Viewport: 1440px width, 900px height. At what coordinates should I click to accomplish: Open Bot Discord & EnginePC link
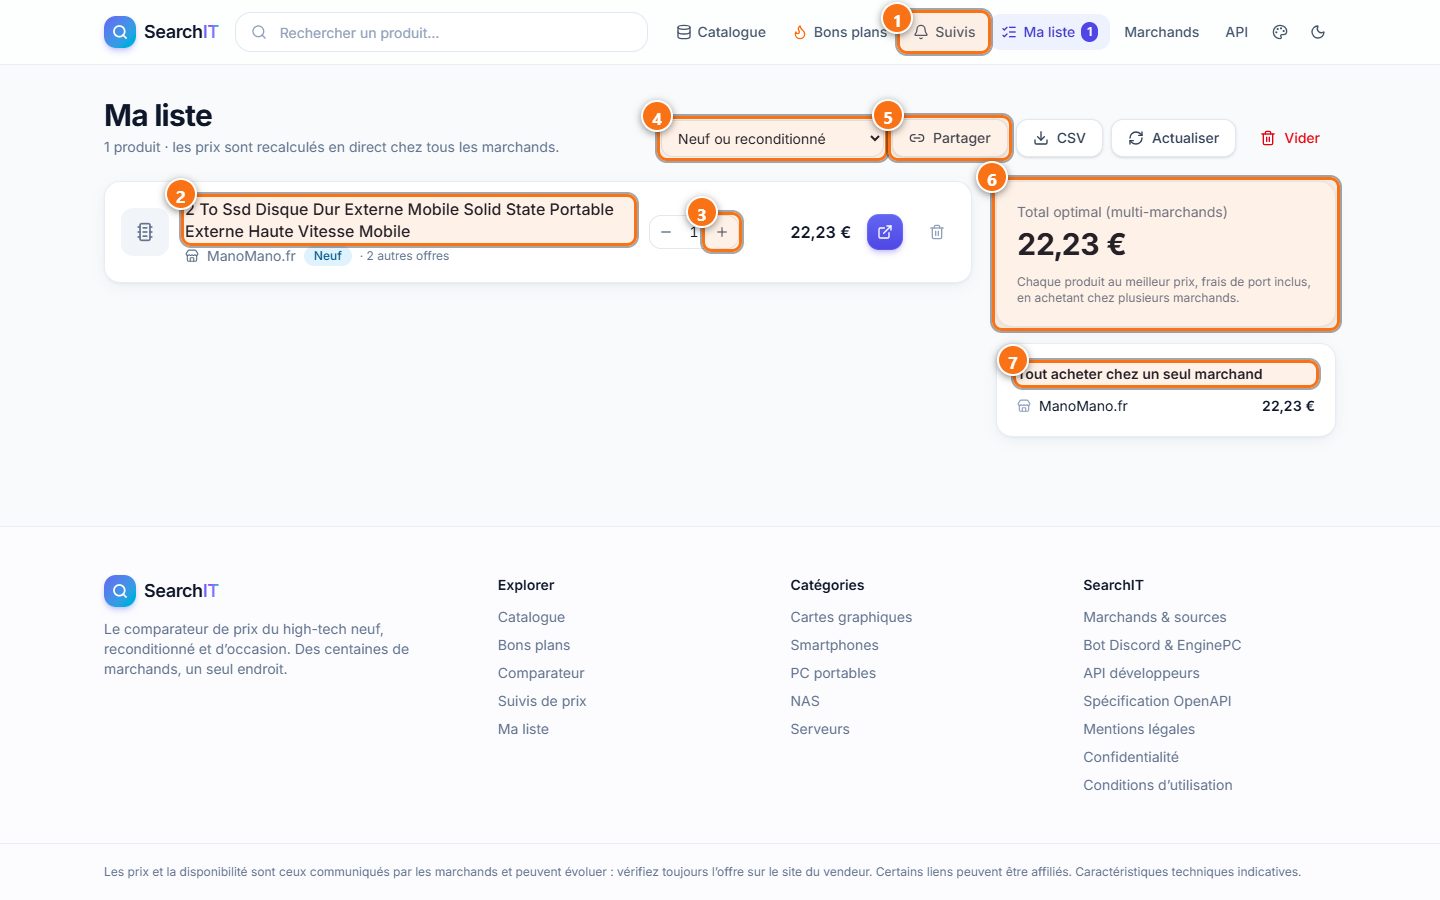[x=1162, y=645]
